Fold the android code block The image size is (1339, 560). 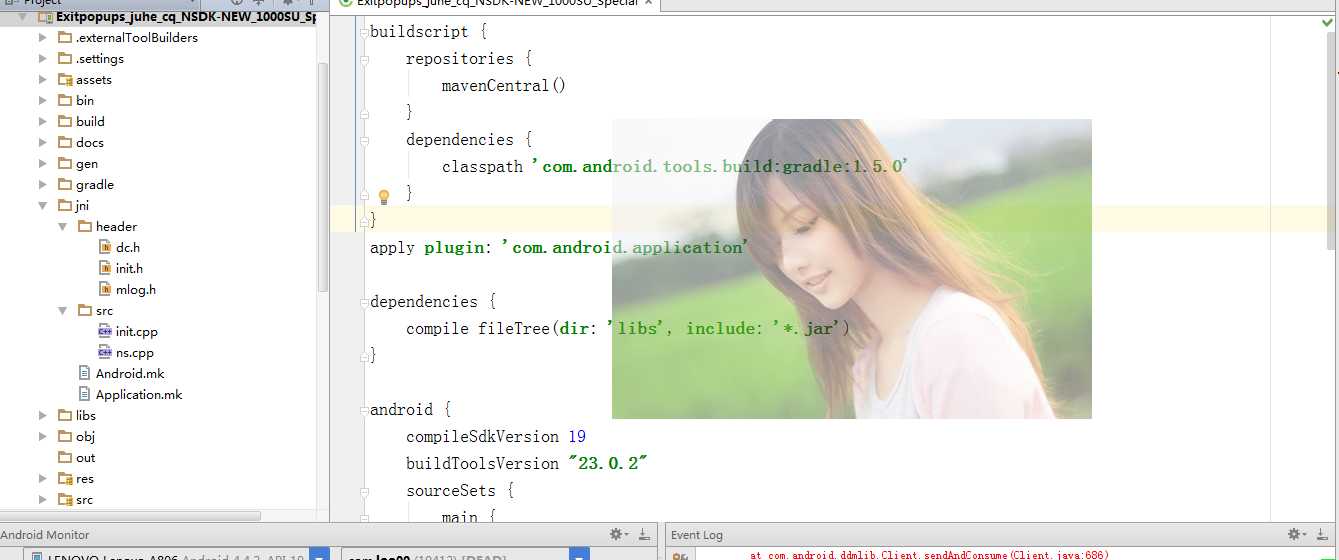click(x=364, y=410)
